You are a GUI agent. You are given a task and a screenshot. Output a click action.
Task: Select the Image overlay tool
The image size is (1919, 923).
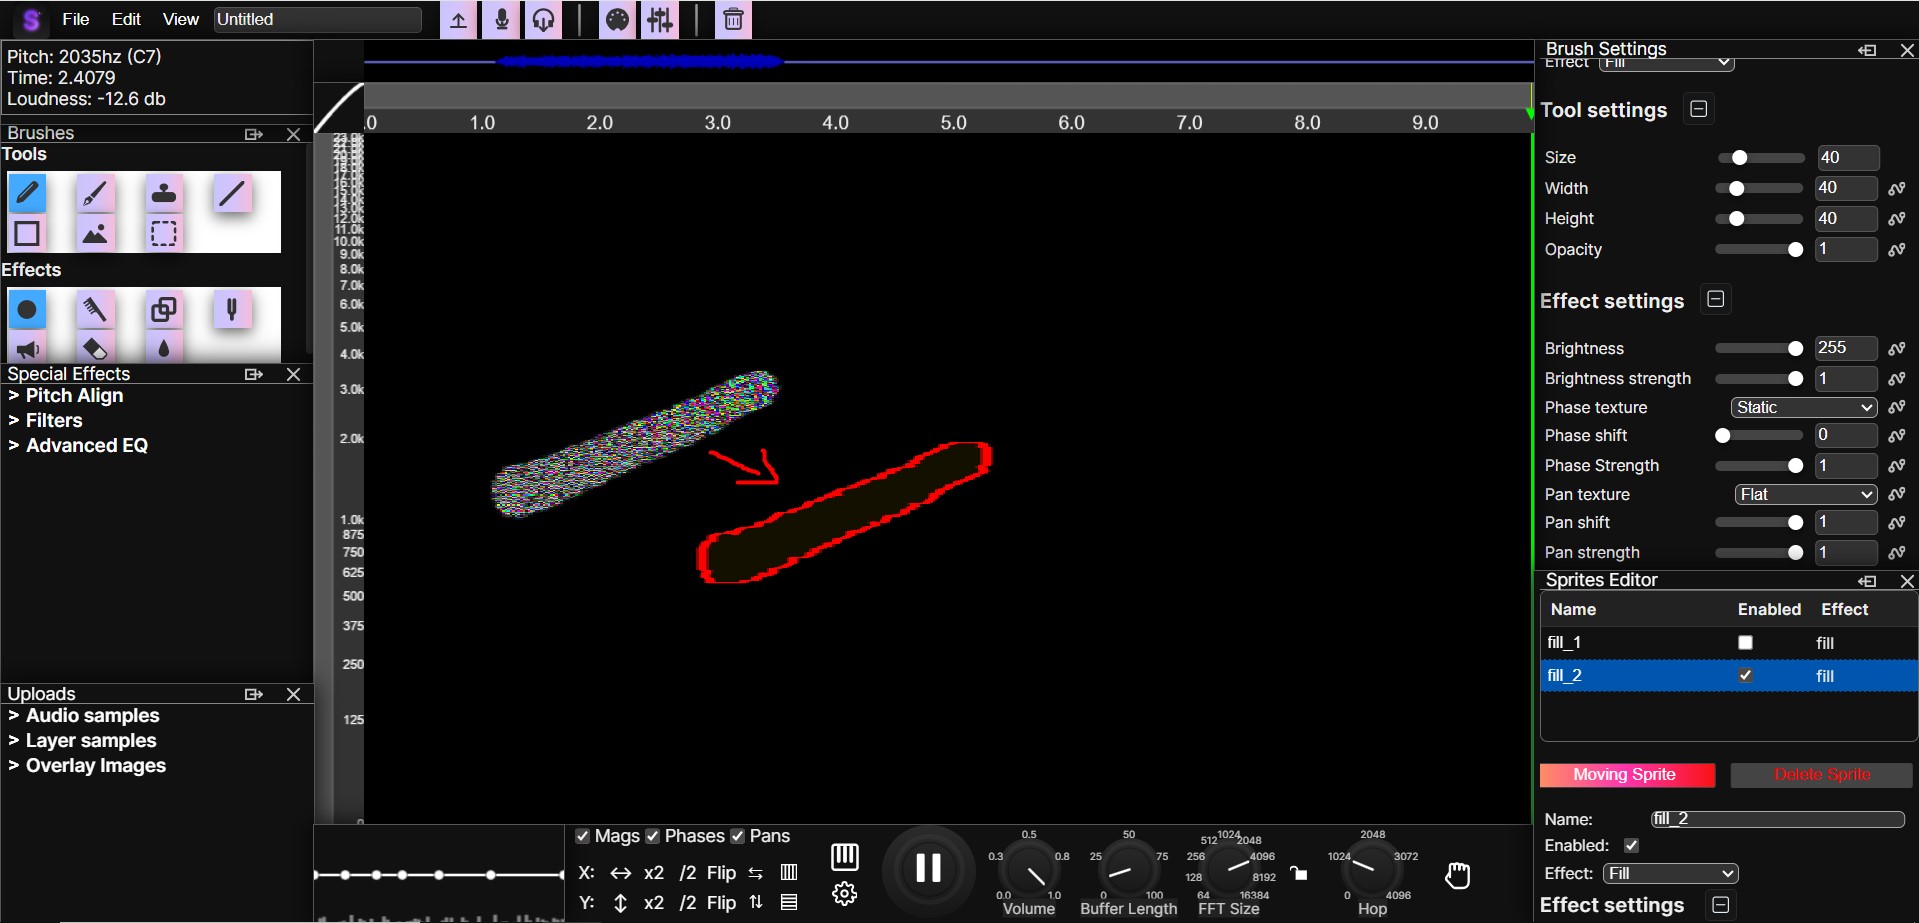[95, 233]
